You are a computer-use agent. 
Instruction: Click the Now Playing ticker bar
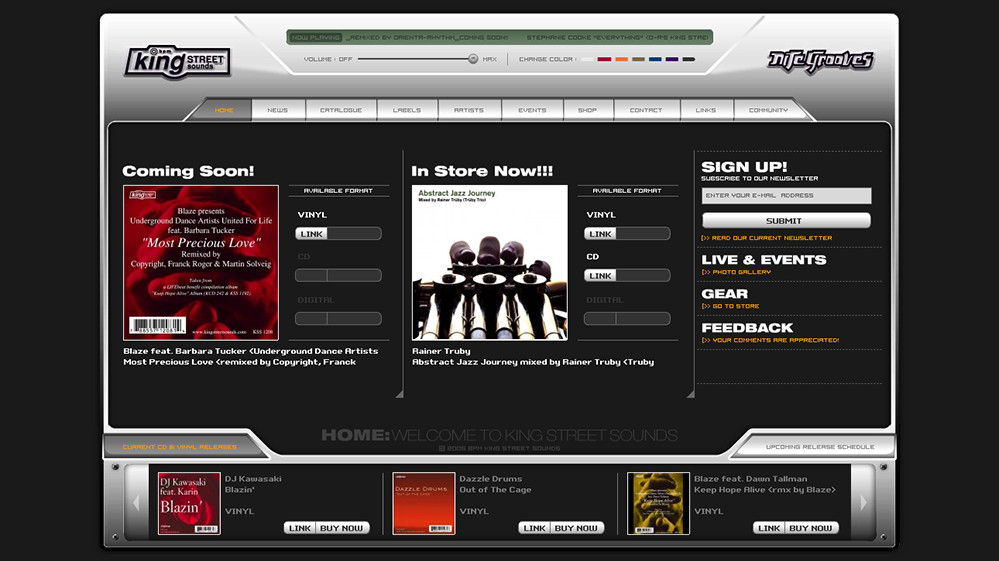click(500, 38)
